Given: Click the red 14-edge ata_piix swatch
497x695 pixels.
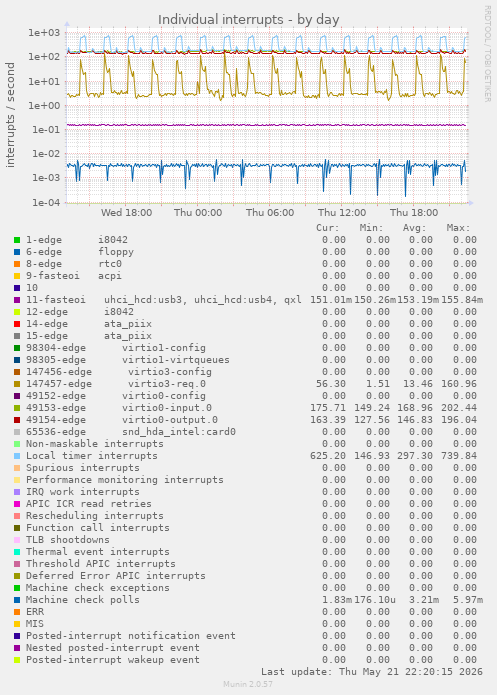Looking at the screenshot, I should pyautogui.click(x=17, y=324).
